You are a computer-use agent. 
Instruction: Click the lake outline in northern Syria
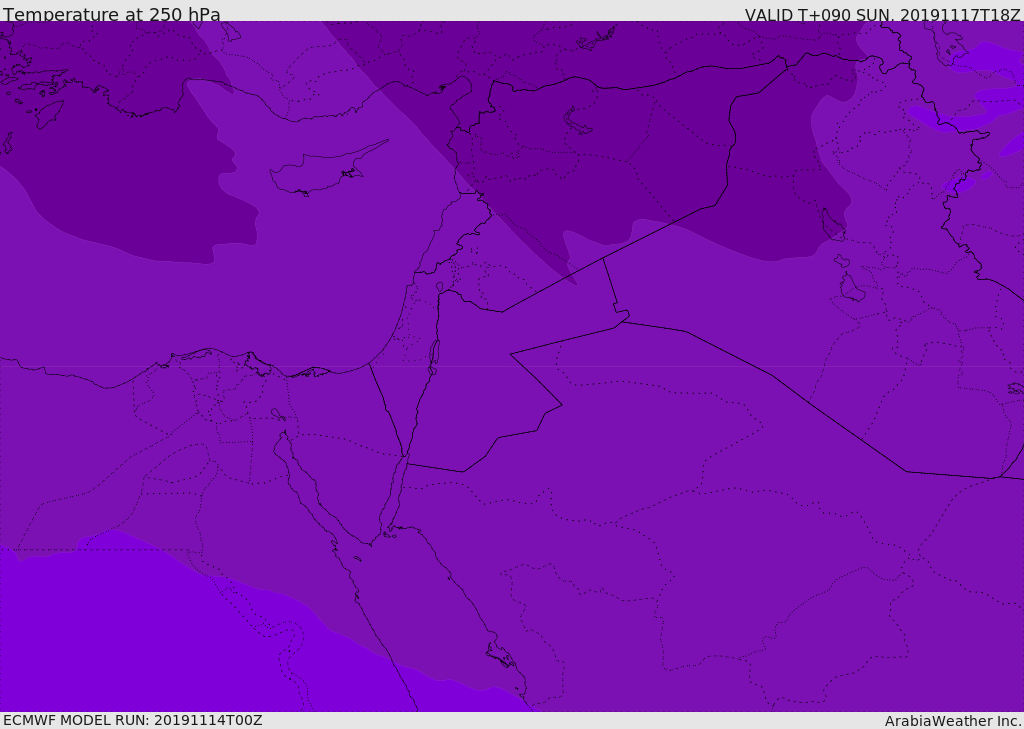point(578,120)
